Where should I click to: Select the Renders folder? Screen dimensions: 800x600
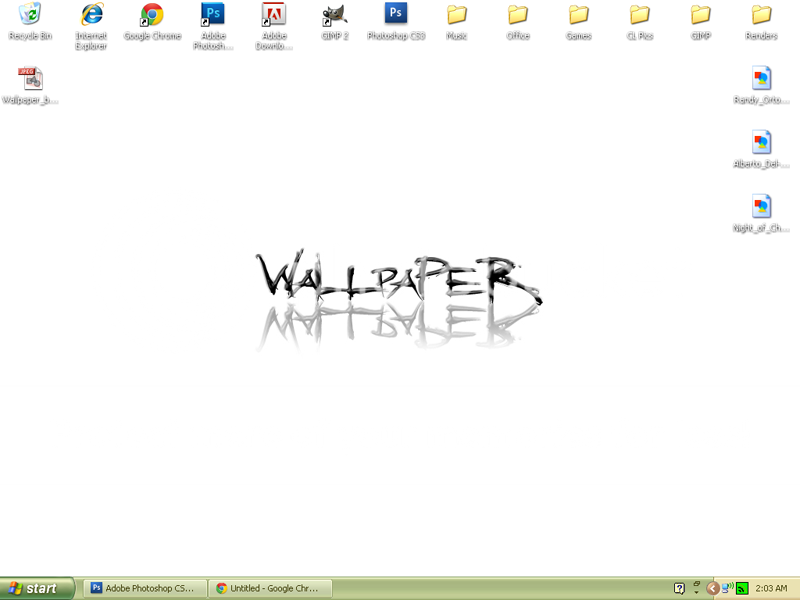tap(762, 15)
